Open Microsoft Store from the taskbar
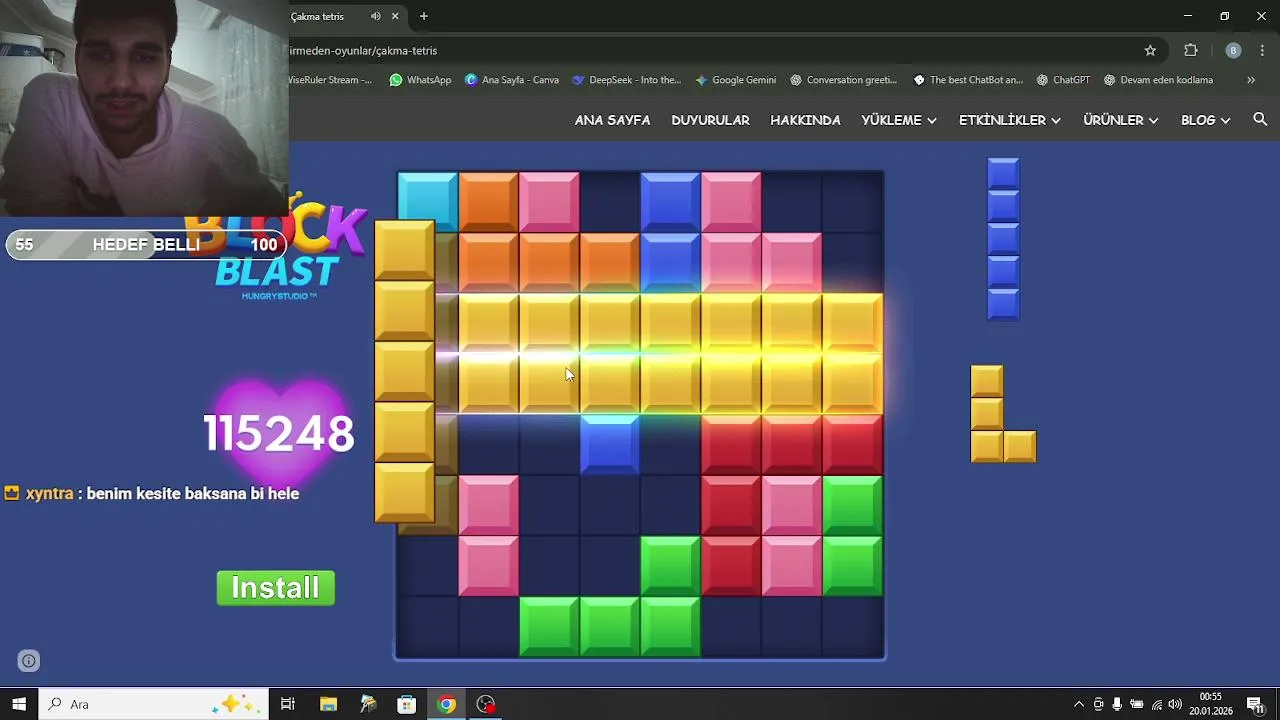Viewport: 1280px width, 720px height. click(x=407, y=704)
